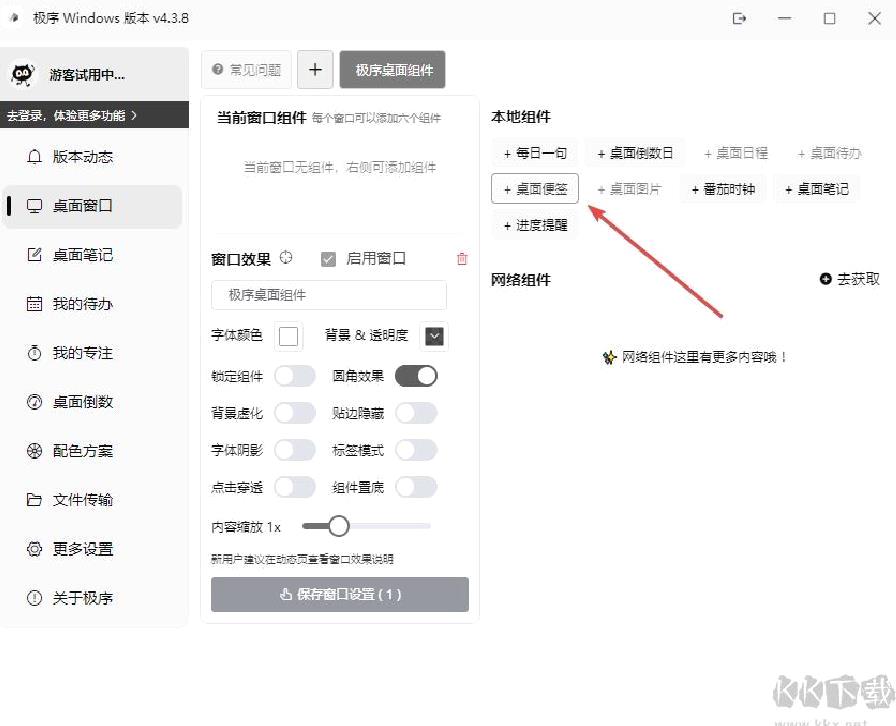The height and width of the screenshot is (726, 896).
Task: Click the 内容缩放 slider handle
Action: pos(338,526)
